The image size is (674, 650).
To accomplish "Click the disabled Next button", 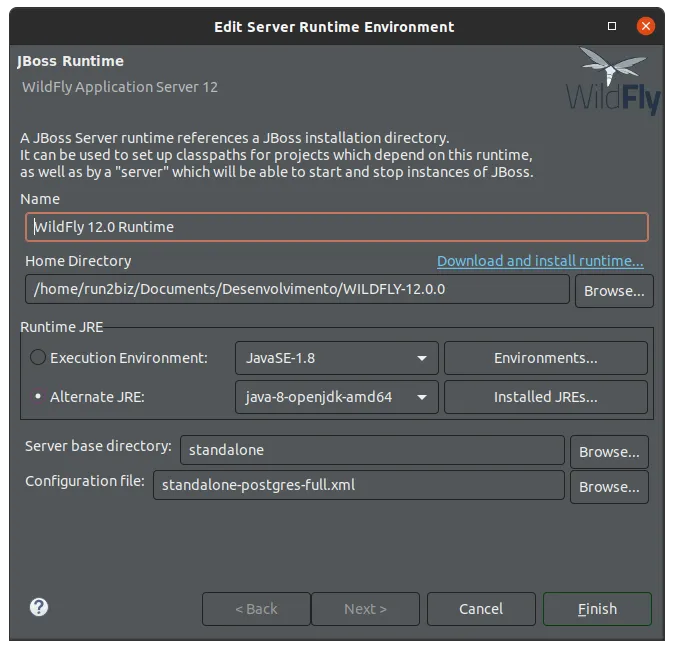I will point(365,609).
